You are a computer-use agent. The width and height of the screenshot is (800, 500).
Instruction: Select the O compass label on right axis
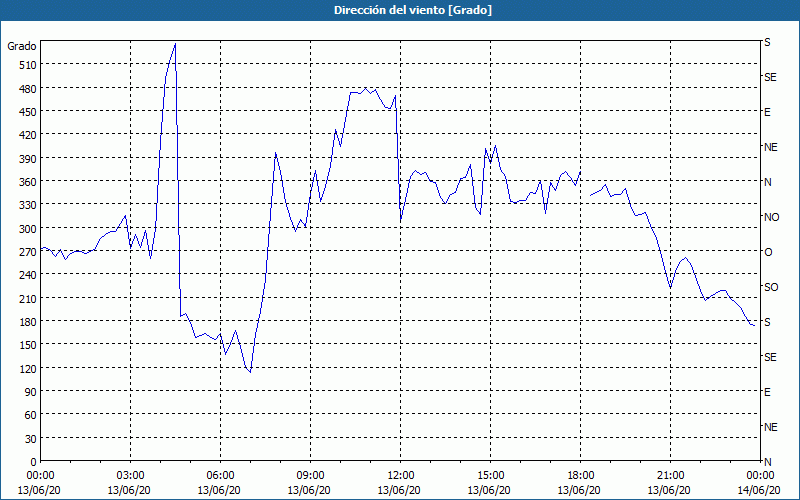(x=768, y=252)
